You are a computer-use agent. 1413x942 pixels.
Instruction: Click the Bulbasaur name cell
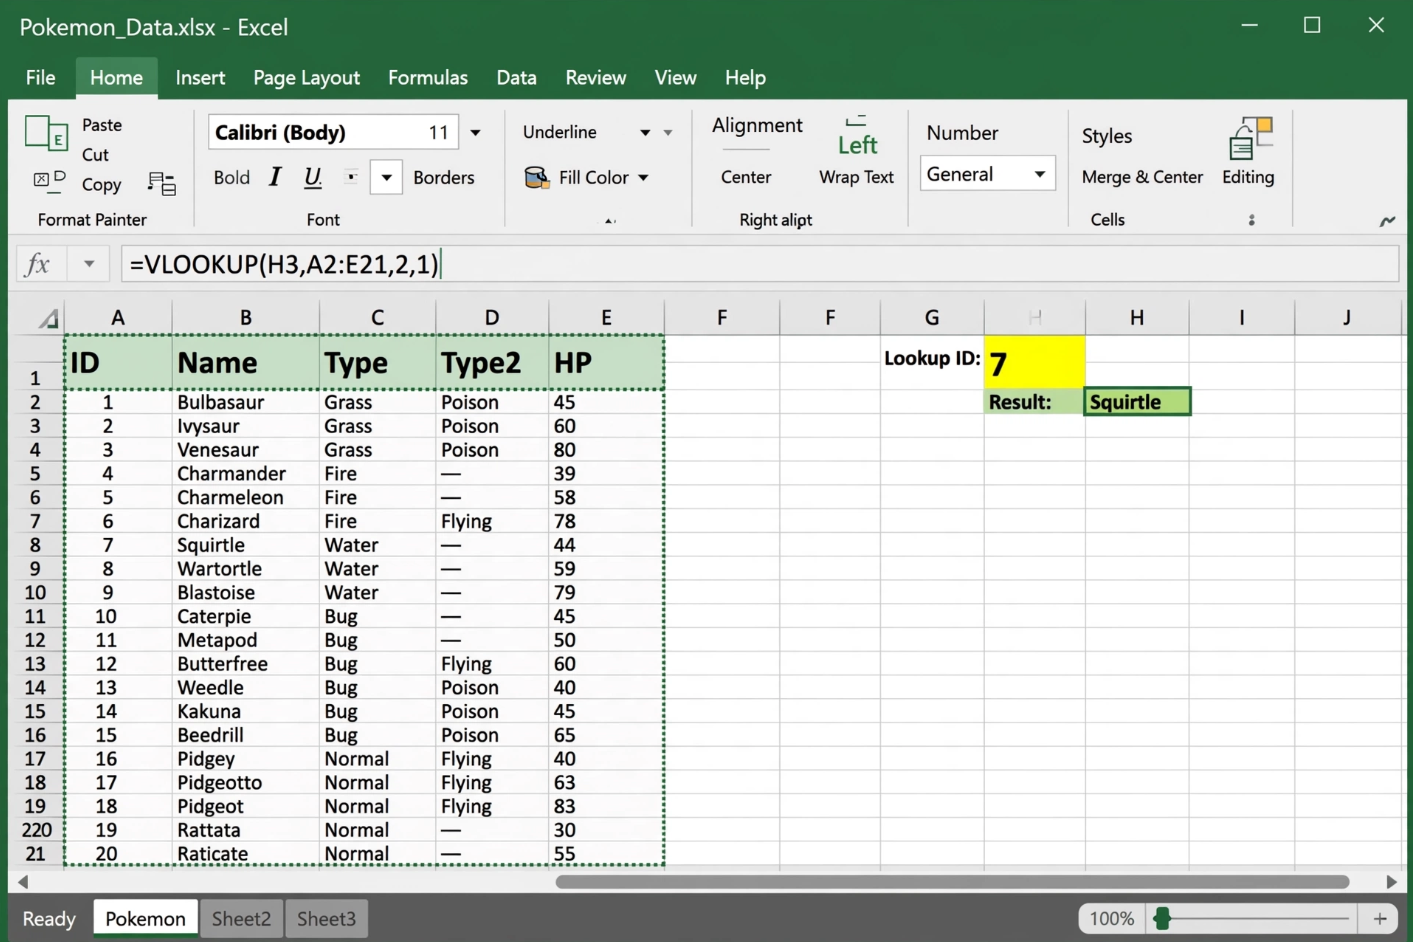(x=245, y=402)
